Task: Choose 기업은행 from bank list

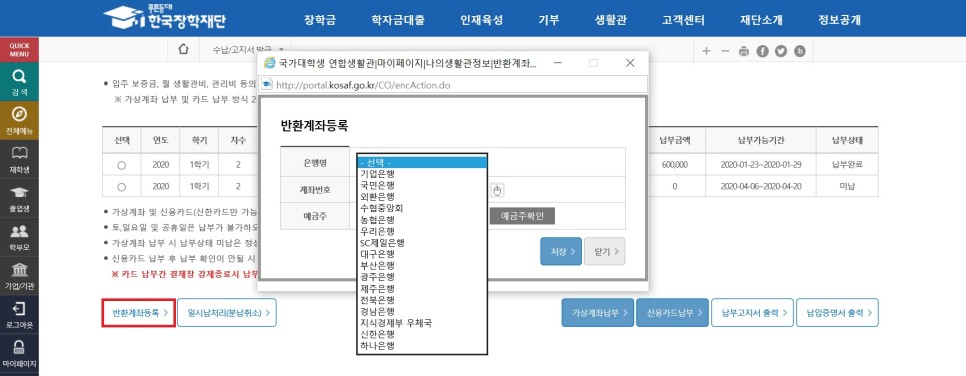Action: [x=422, y=174]
